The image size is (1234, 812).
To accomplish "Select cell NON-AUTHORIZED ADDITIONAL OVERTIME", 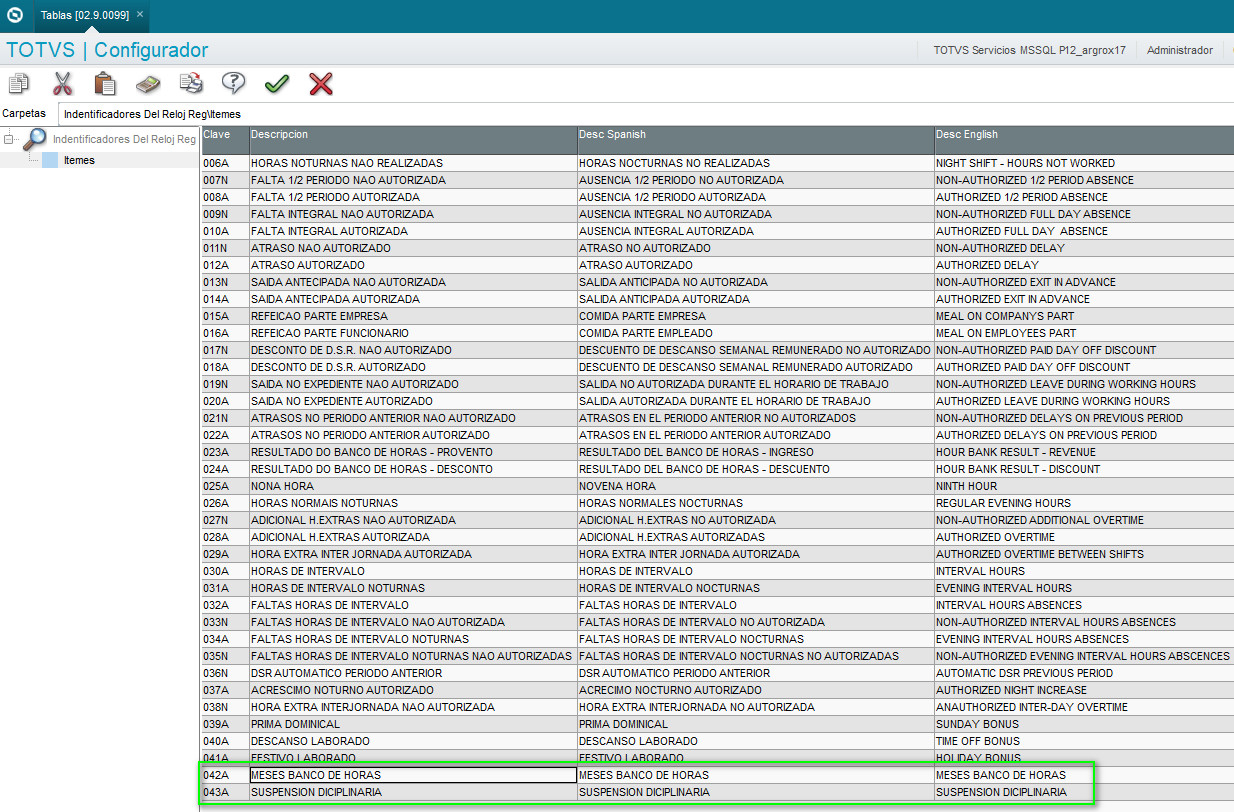I will coord(1084,520).
